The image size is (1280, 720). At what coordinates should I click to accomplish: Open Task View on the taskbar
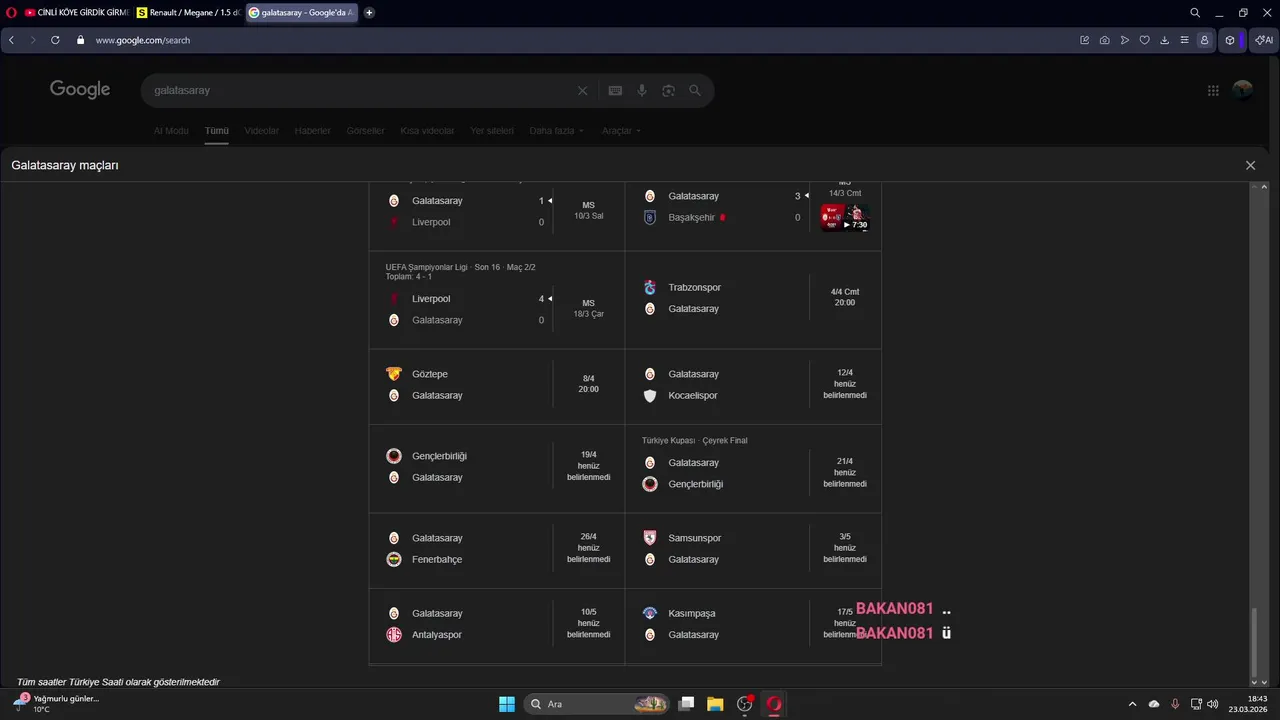click(x=686, y=704)
